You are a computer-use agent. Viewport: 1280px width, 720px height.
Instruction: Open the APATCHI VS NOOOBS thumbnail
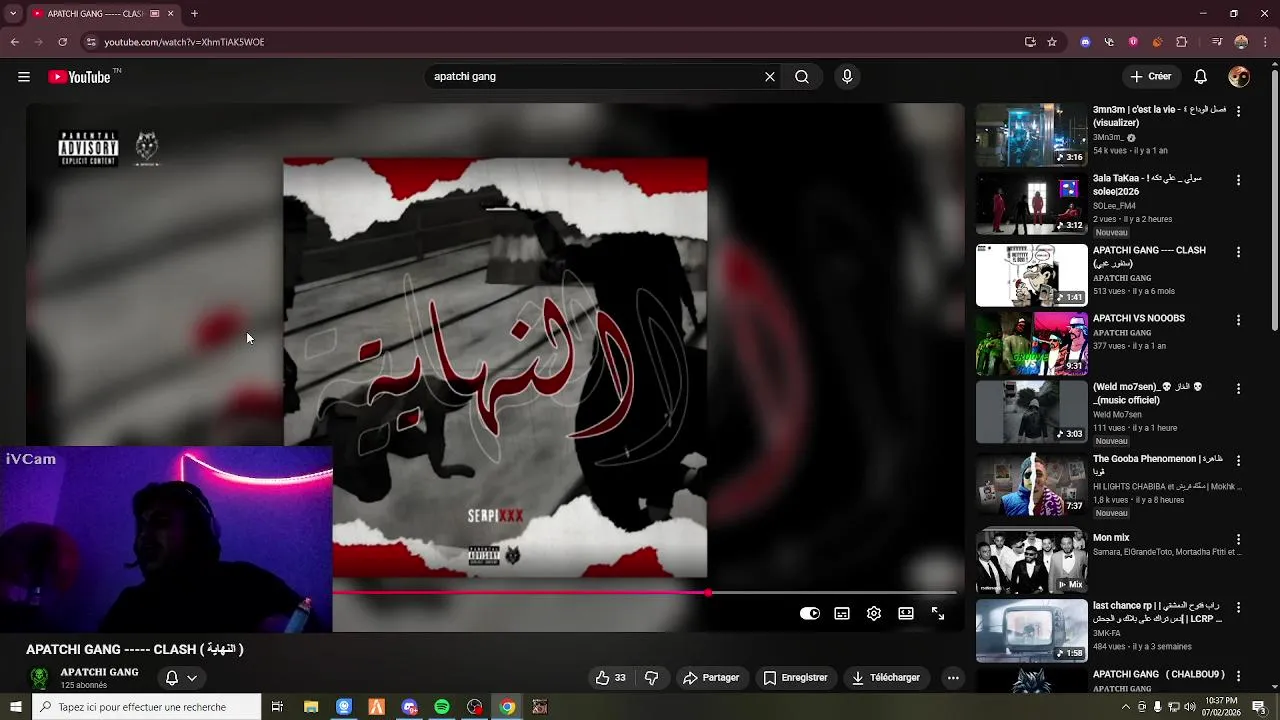(1031, 344)
